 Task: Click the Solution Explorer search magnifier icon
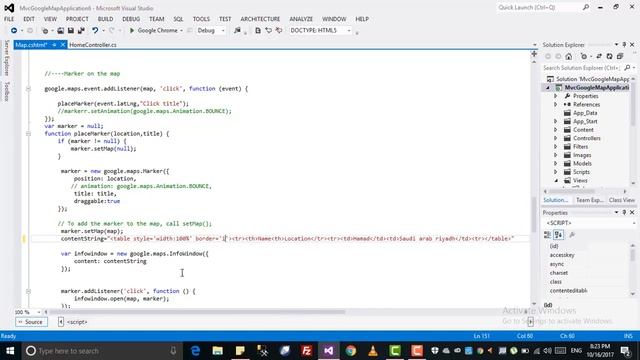tap(627, 68)
